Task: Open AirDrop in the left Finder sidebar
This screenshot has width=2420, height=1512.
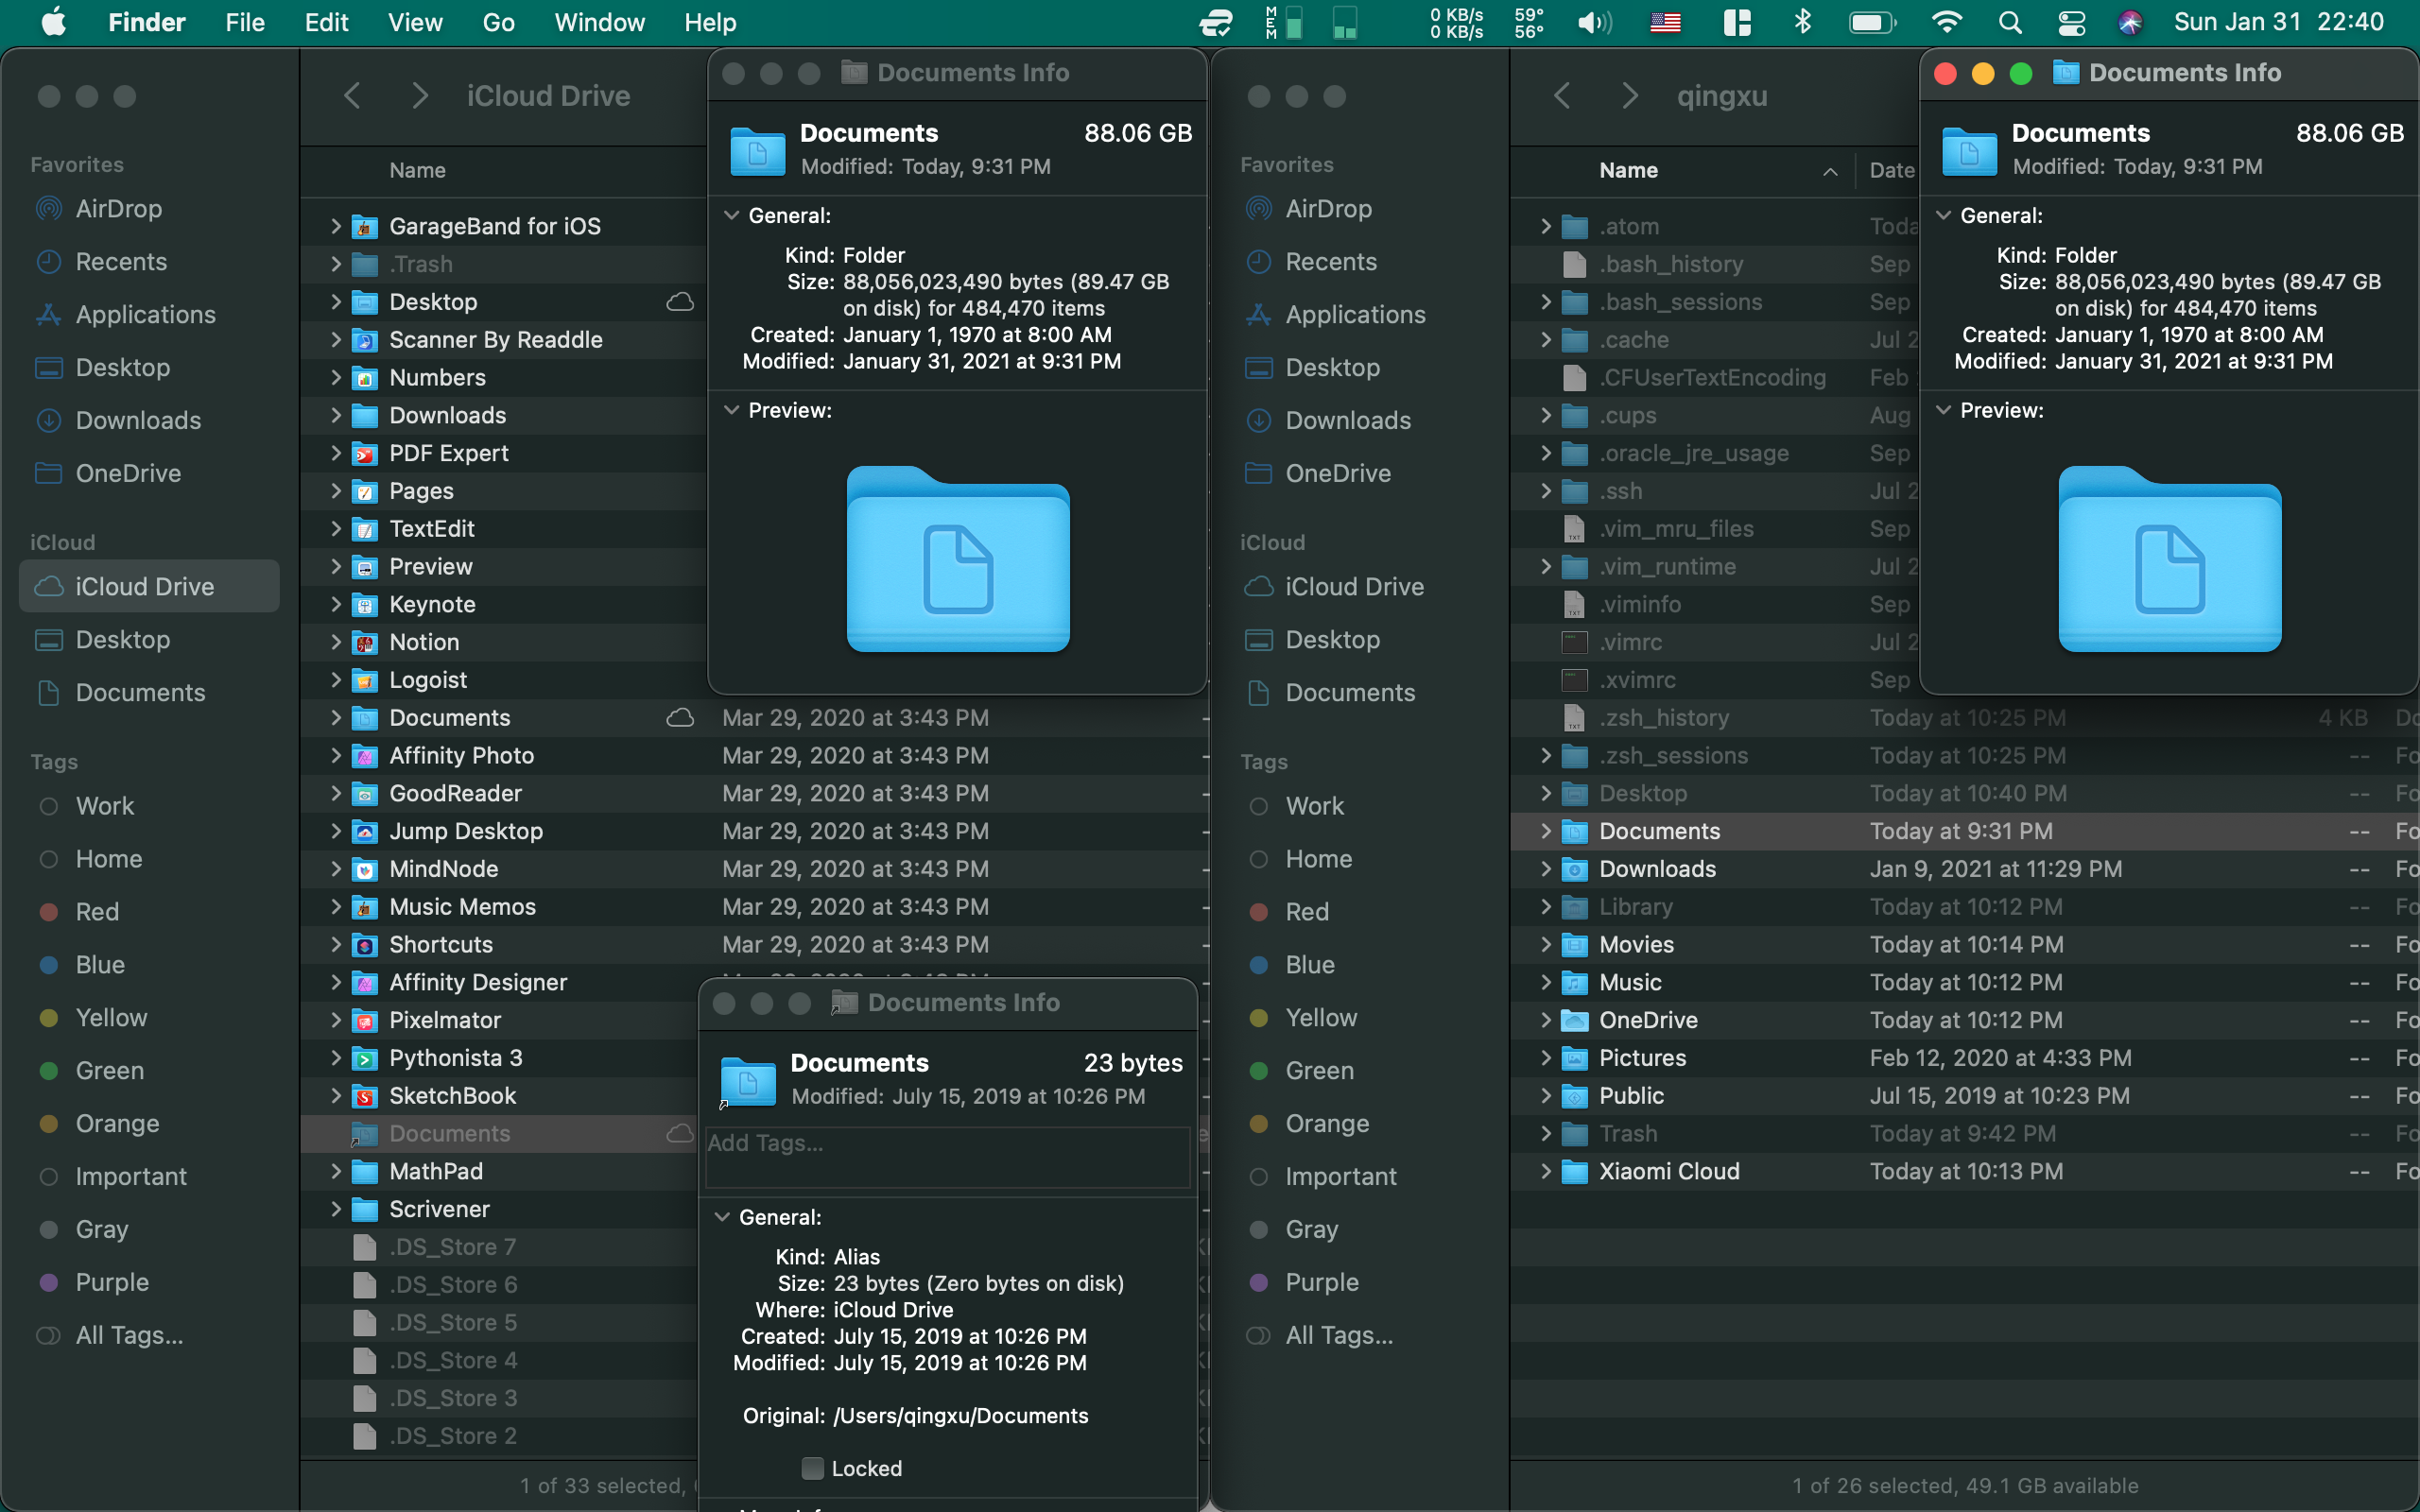Action: (118, 209)
